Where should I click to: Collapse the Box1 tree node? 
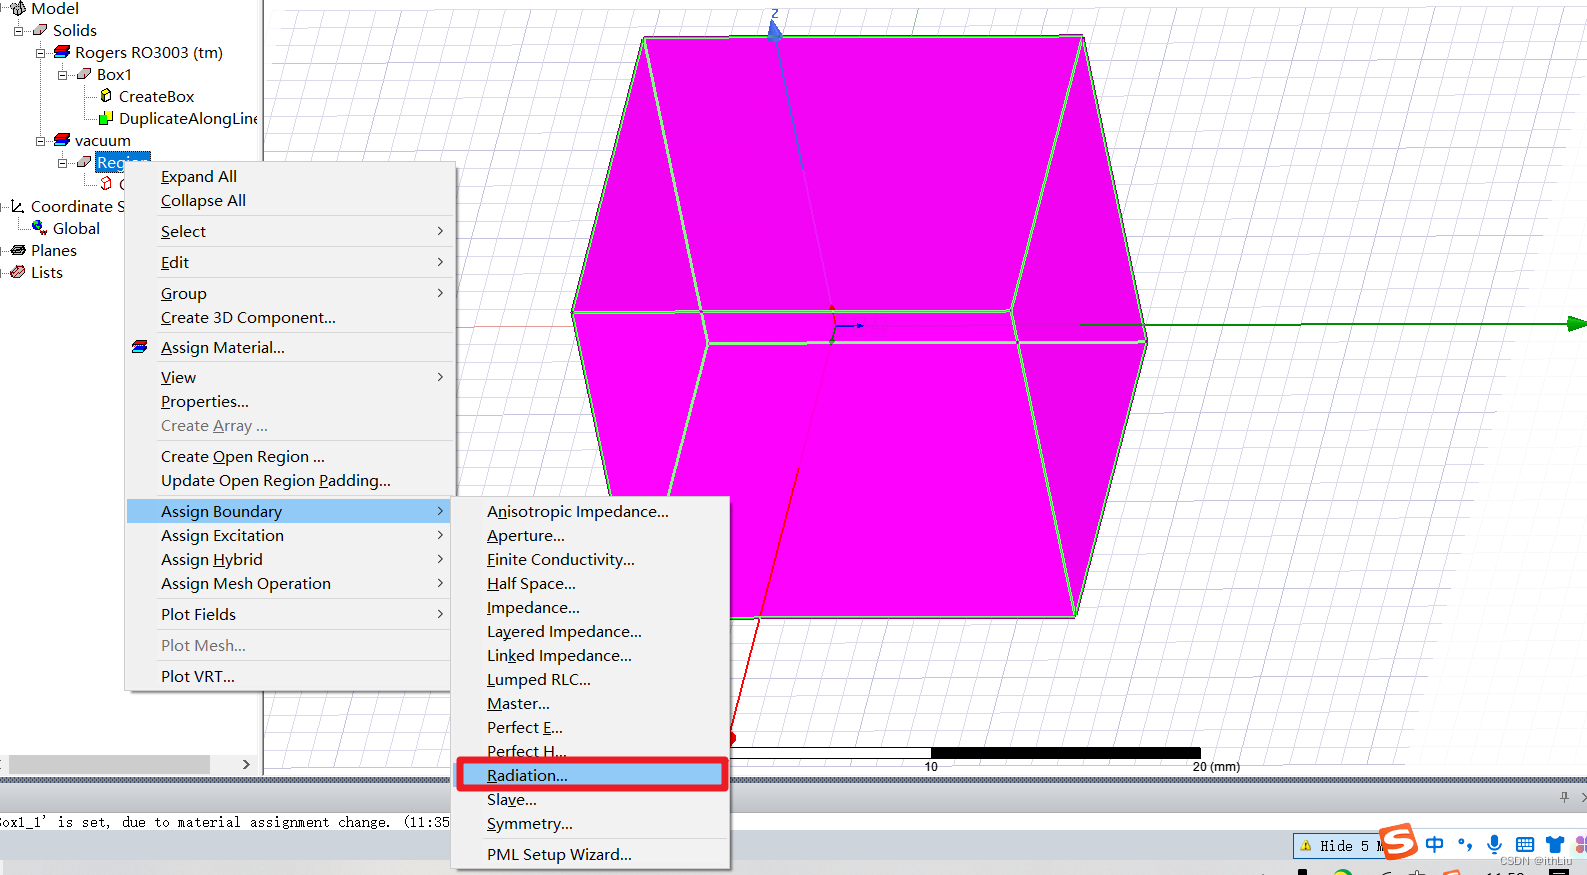62,74
